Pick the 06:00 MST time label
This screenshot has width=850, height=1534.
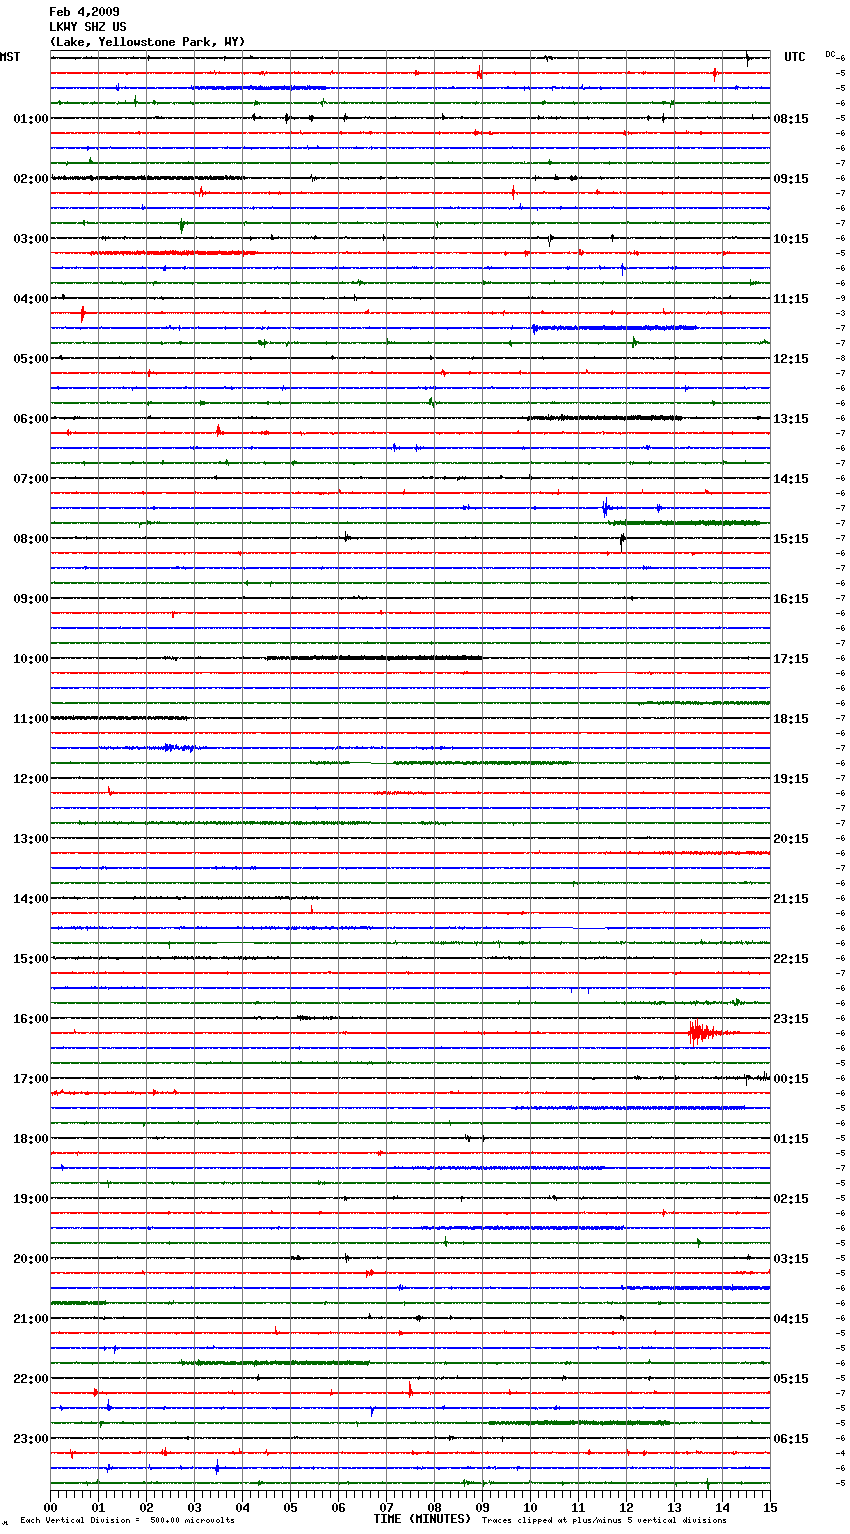pyautogui.click(x=31, y=419)
